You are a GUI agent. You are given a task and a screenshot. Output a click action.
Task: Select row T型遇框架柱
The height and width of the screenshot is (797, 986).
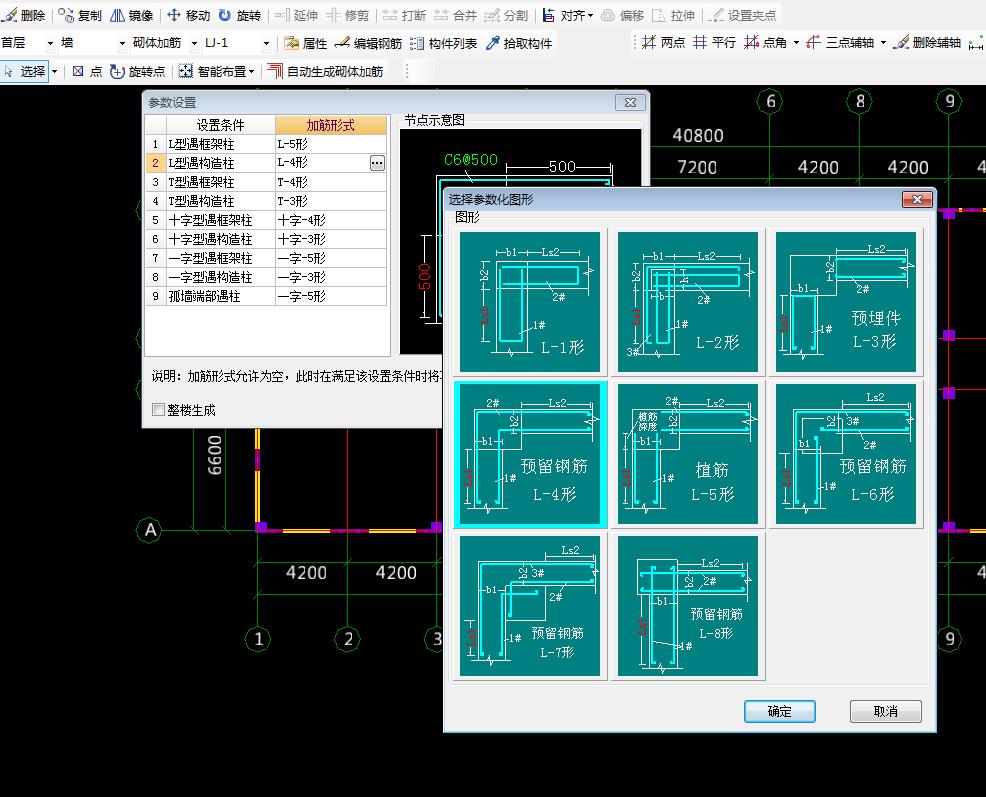pos(266,182)
